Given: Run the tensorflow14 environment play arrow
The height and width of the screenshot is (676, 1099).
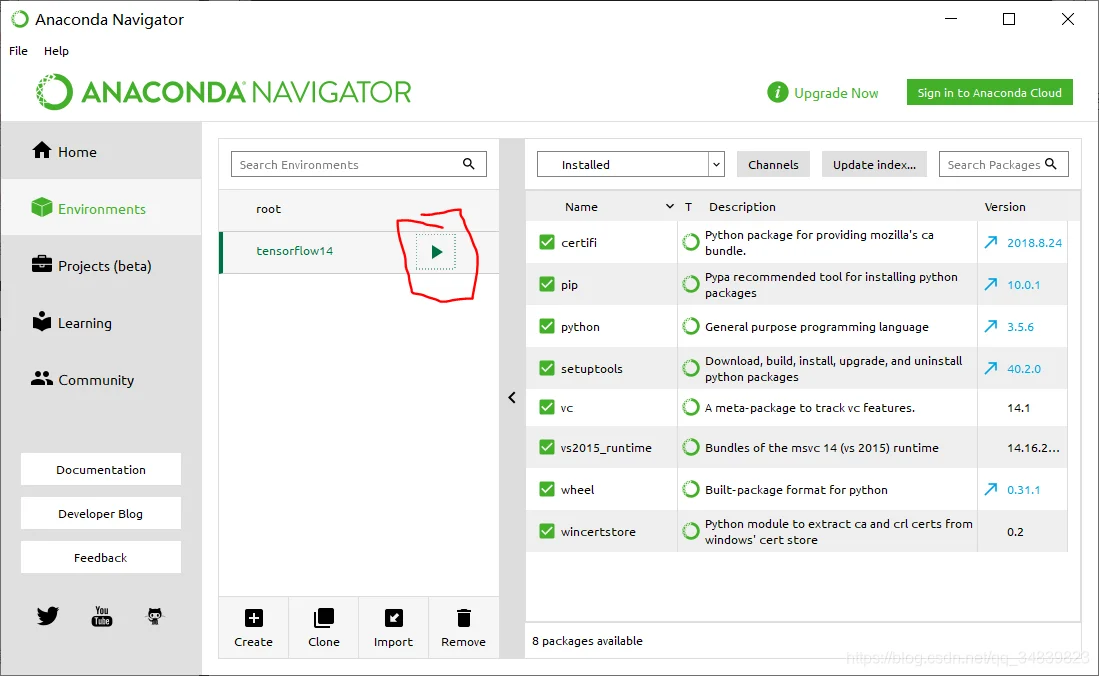Looking at the screenshot, I should tap(436, 252).
